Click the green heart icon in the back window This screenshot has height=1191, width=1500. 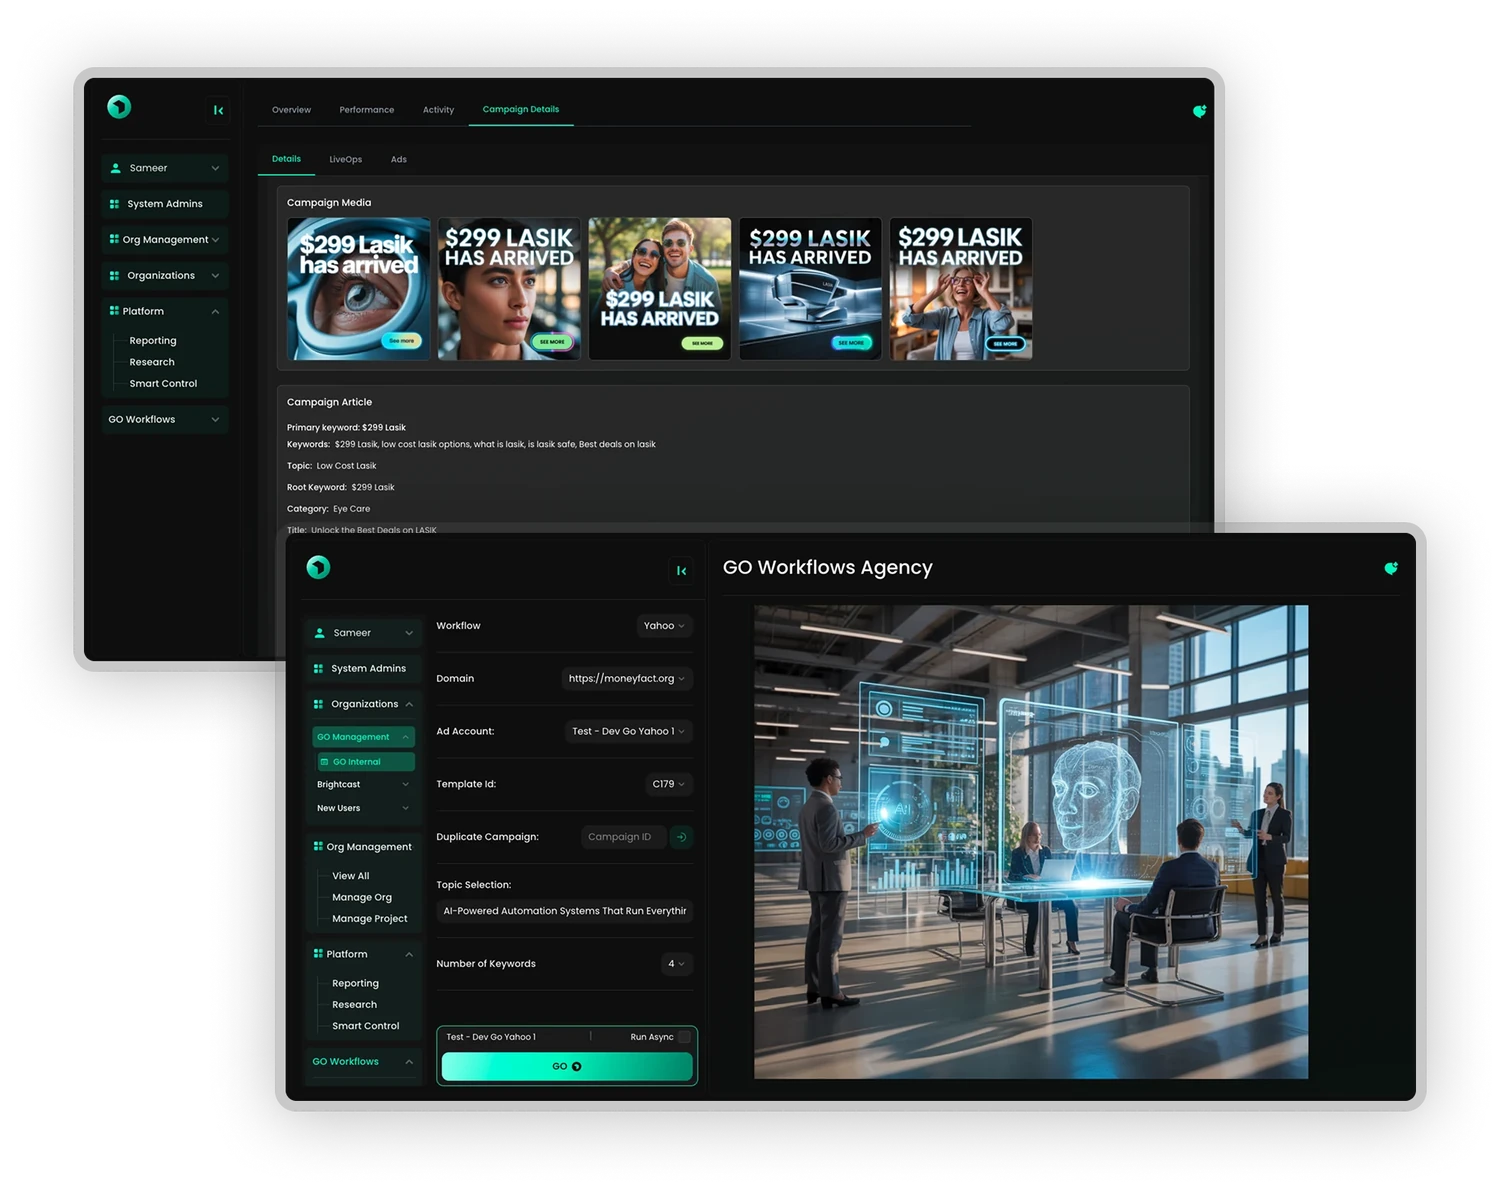coord(1199,111)
